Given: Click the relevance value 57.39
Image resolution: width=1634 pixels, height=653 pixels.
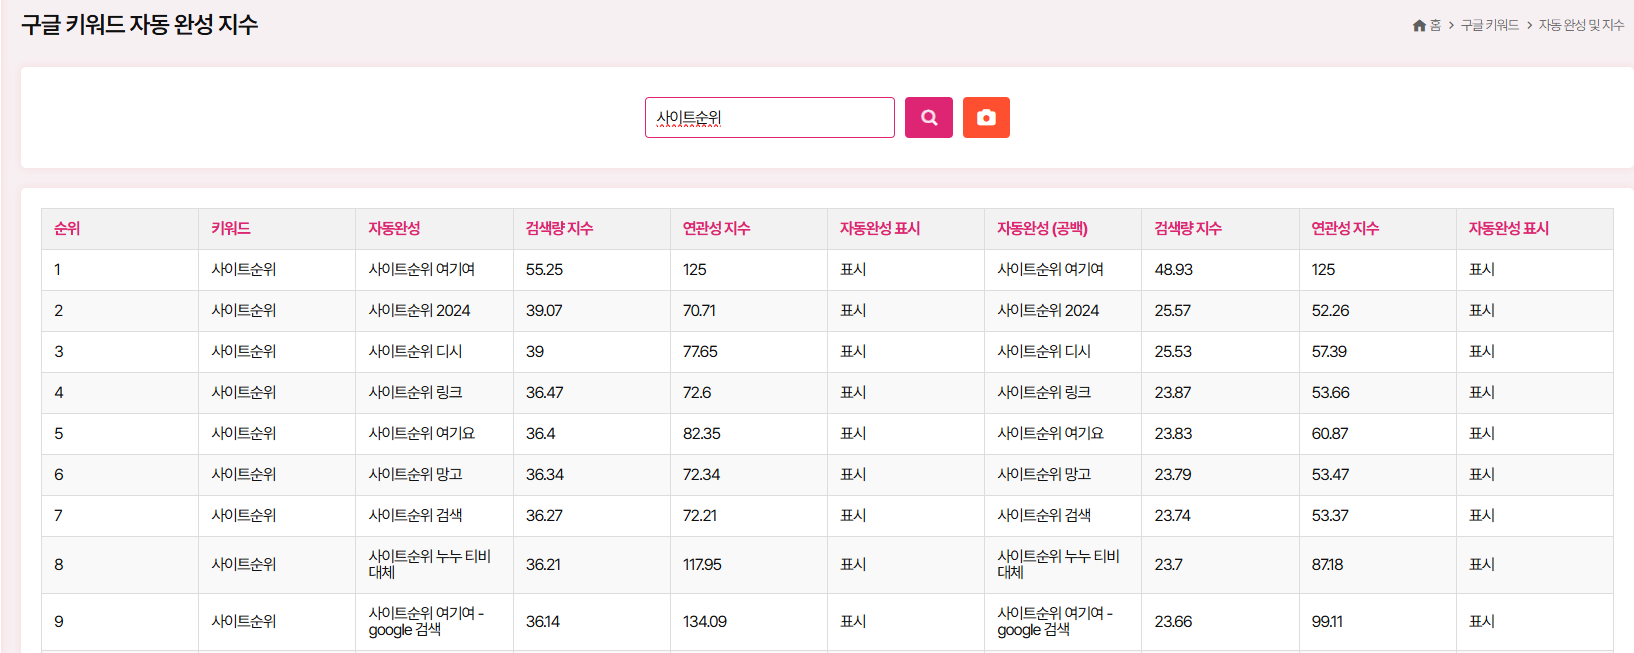Looking at the screenshot, I should (1329, 352).
